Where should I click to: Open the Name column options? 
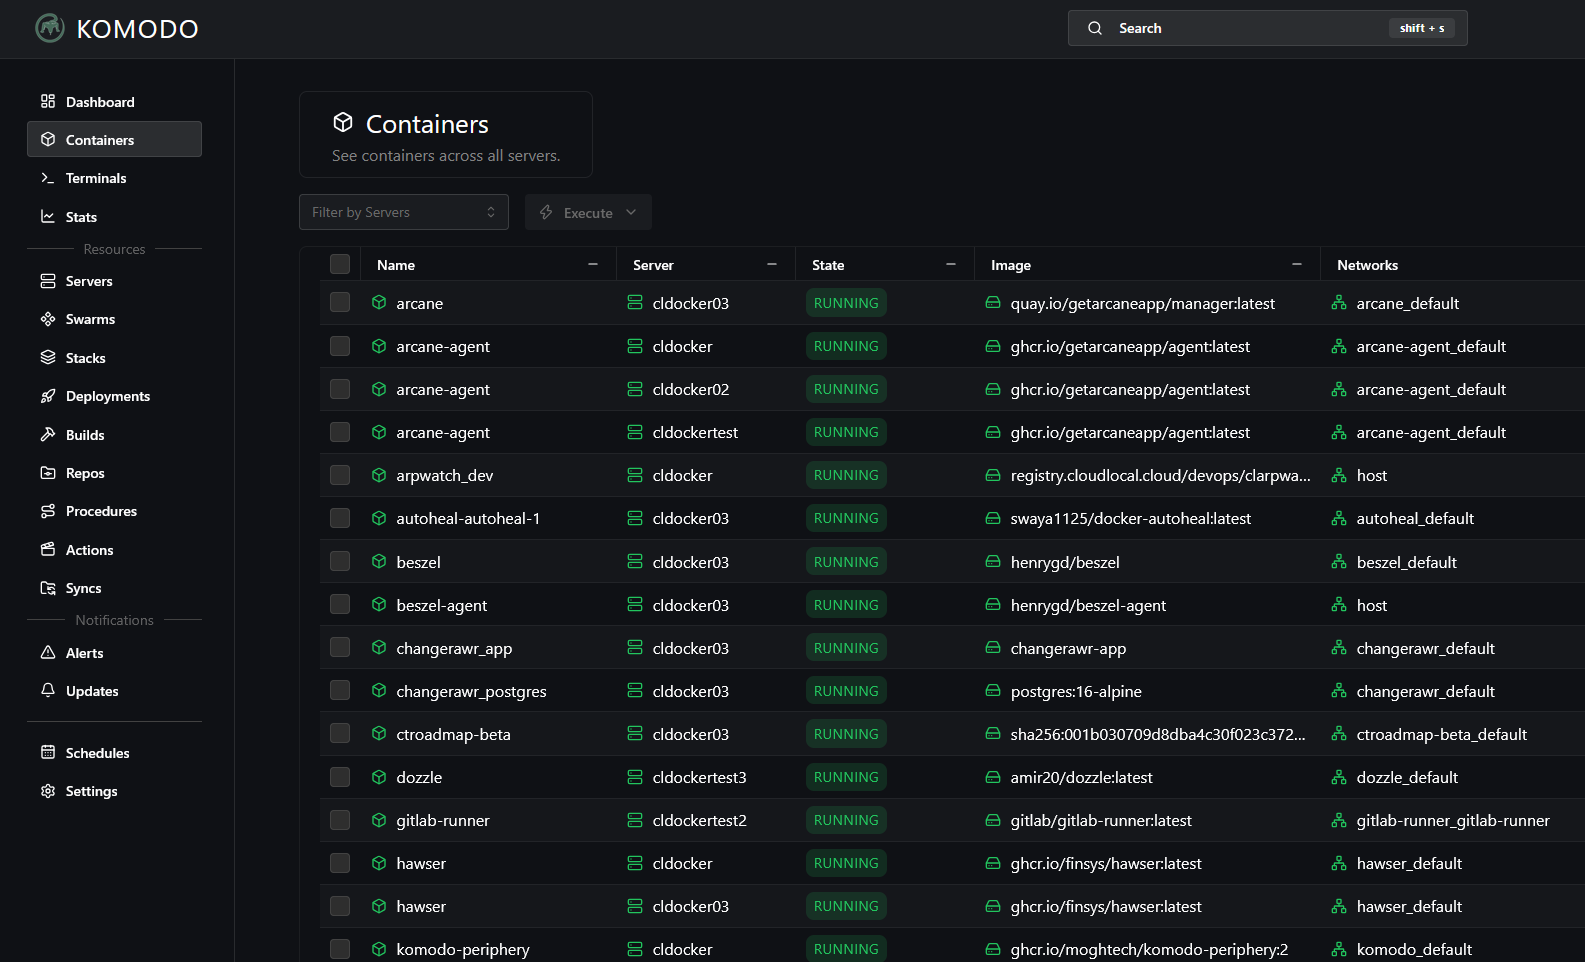[593, 264]
